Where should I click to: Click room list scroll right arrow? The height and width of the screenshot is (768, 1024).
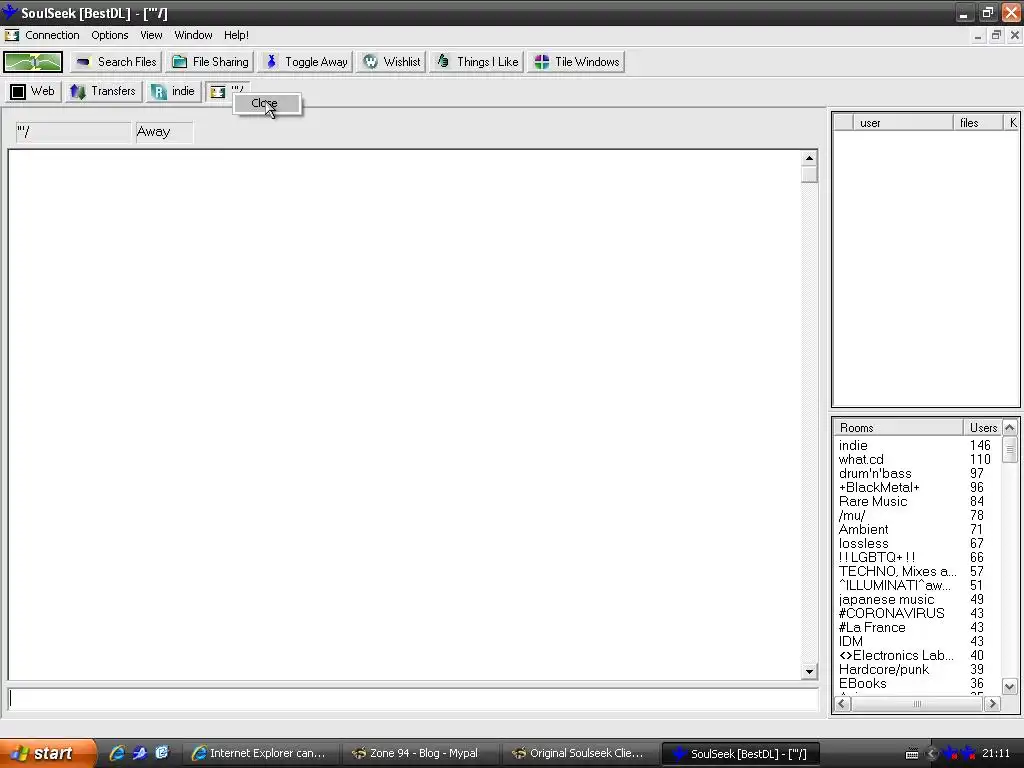tap(993, 703)
